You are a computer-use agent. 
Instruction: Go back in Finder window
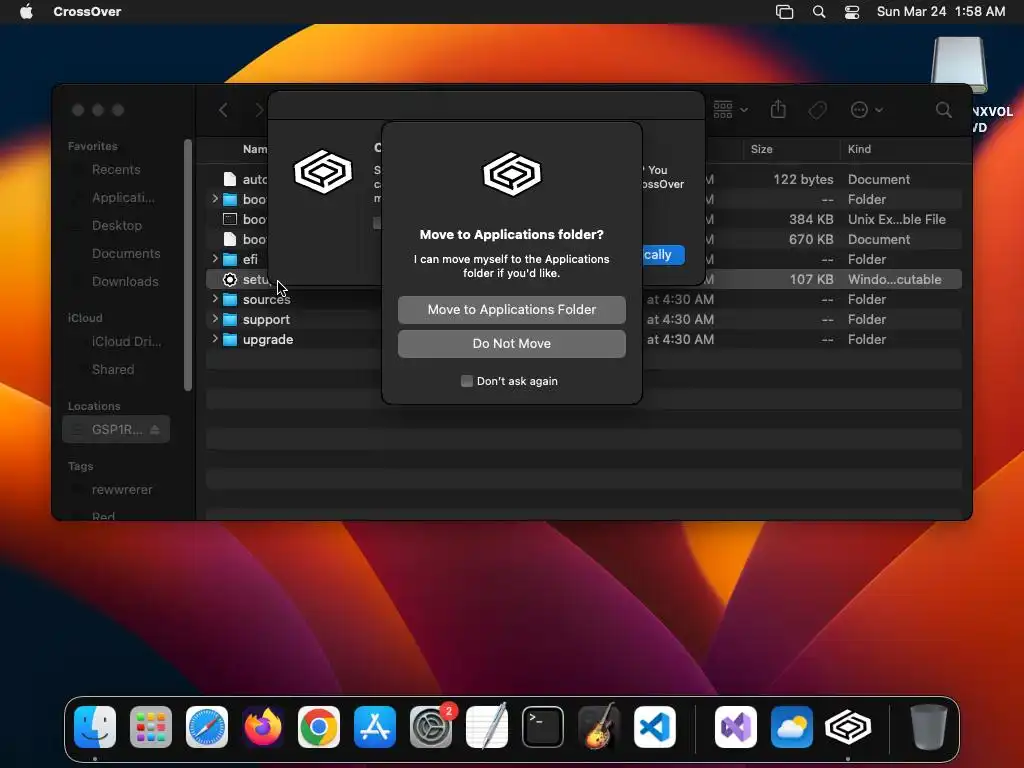tap(223, 110)
